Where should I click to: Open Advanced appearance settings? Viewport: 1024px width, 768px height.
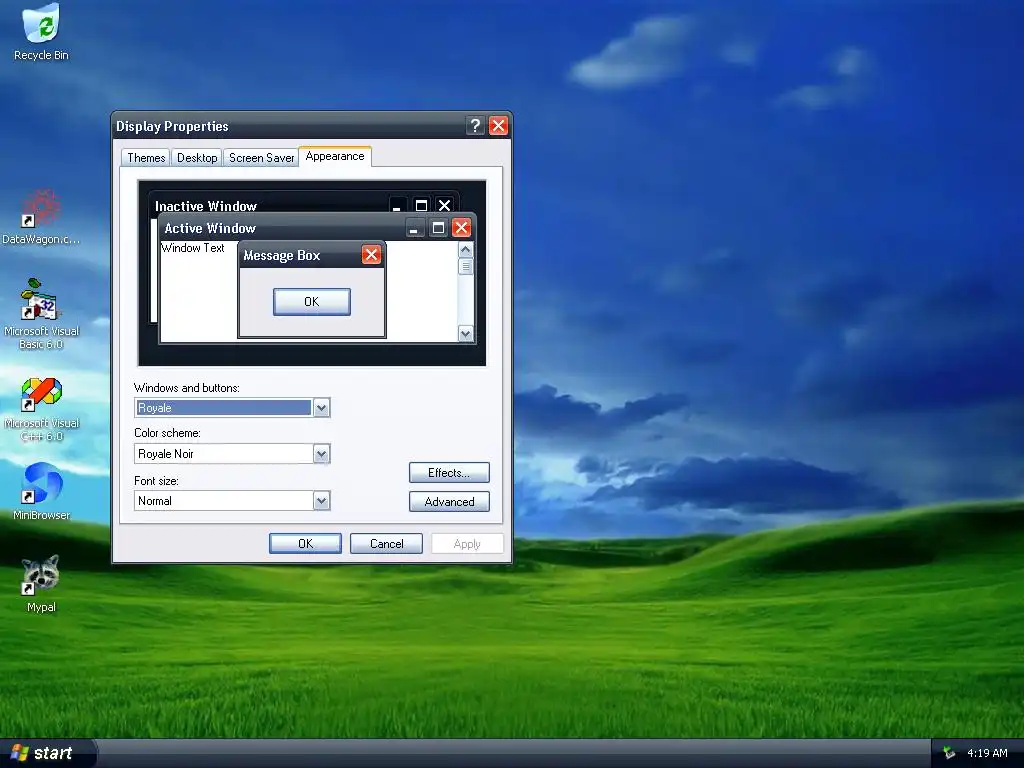[x=449, y=502]
